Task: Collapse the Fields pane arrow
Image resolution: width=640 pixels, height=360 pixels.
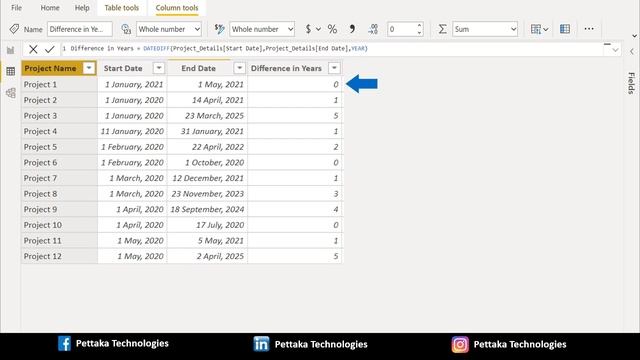Action: 632,51
